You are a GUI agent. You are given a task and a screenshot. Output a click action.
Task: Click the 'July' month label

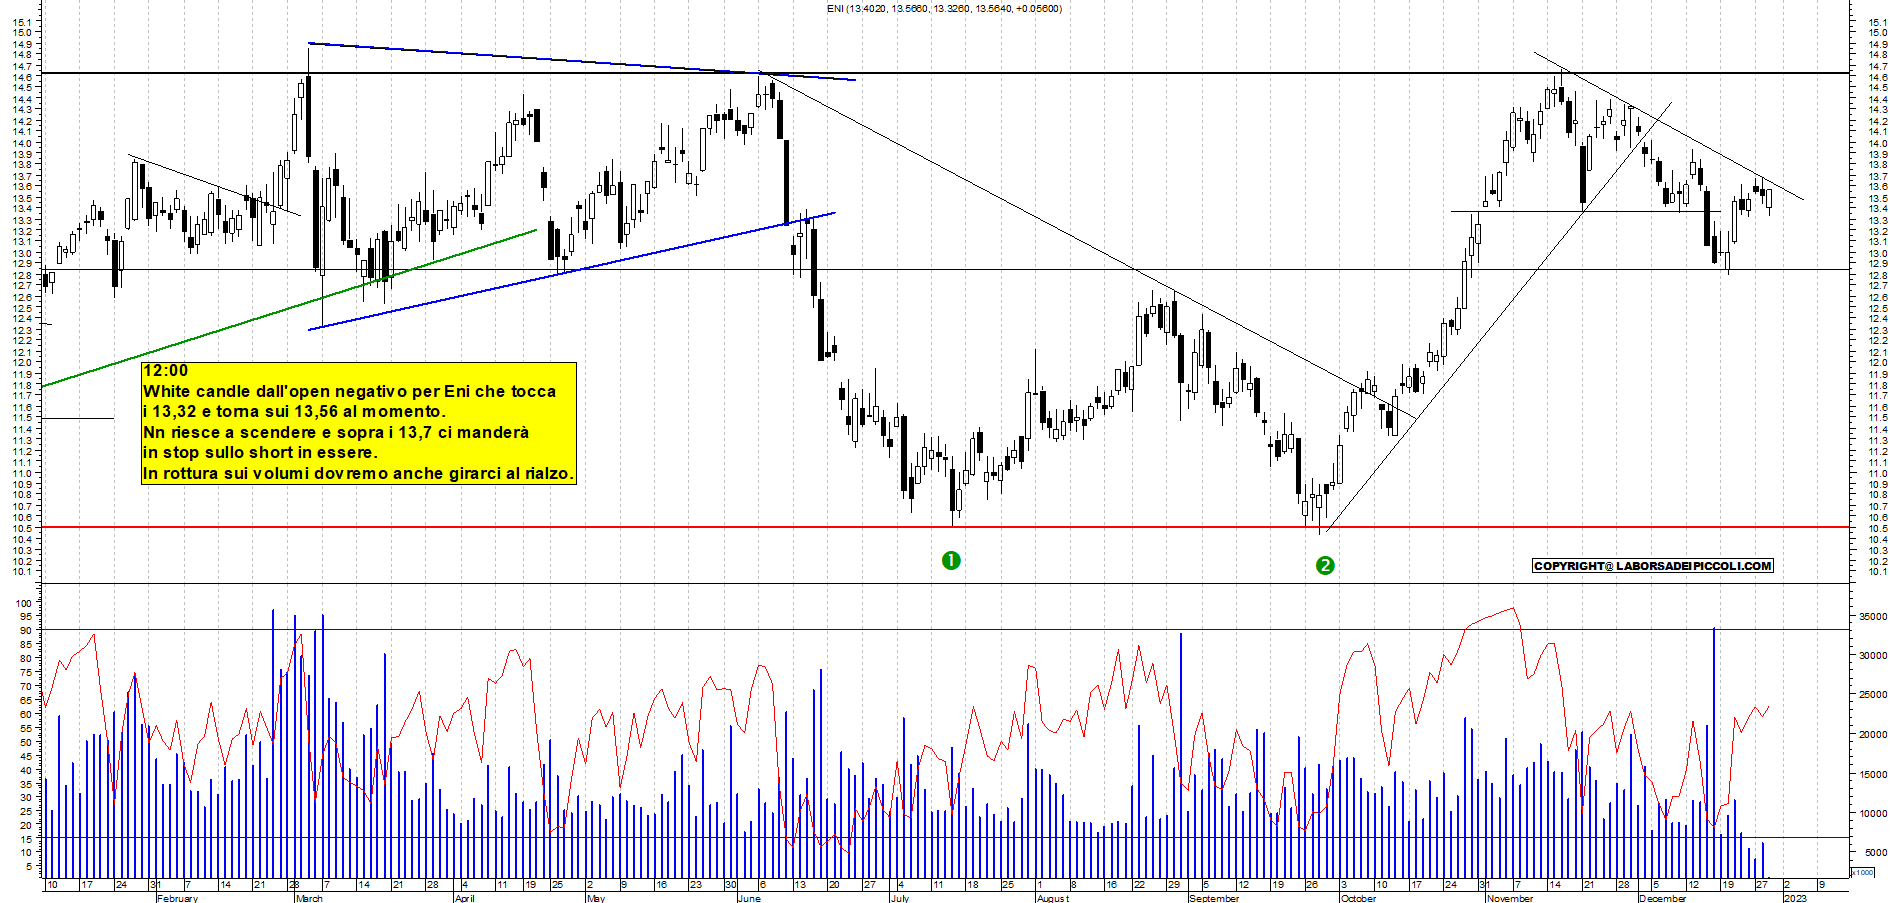pos(899,898)
